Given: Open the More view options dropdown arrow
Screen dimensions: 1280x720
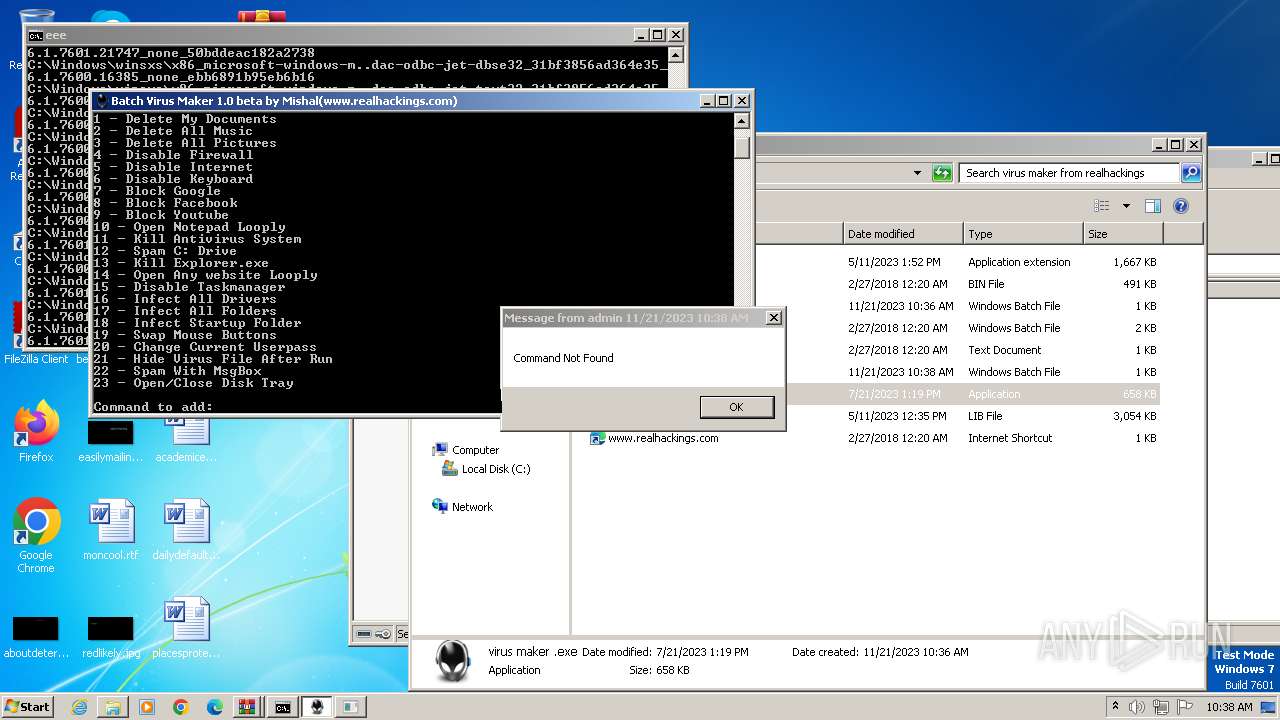Looking at the screenshot, I should [1126, 206].
